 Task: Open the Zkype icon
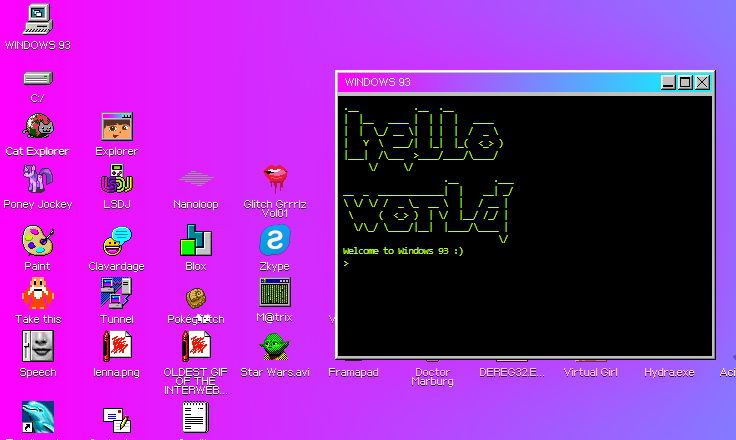(x=275, y=240)
